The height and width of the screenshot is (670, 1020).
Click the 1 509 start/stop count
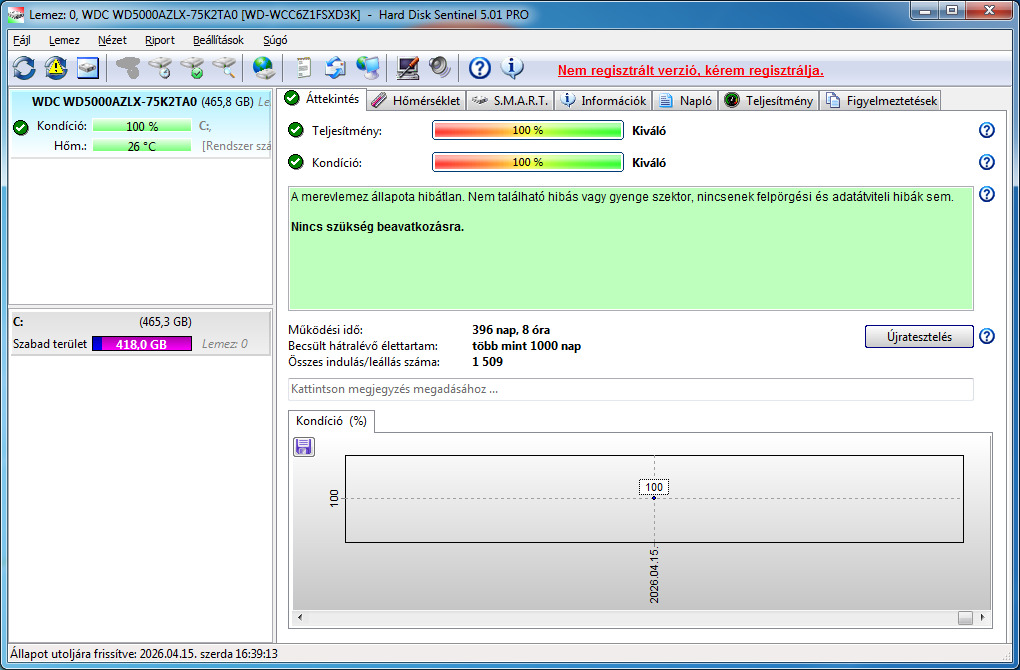point(487,362)
